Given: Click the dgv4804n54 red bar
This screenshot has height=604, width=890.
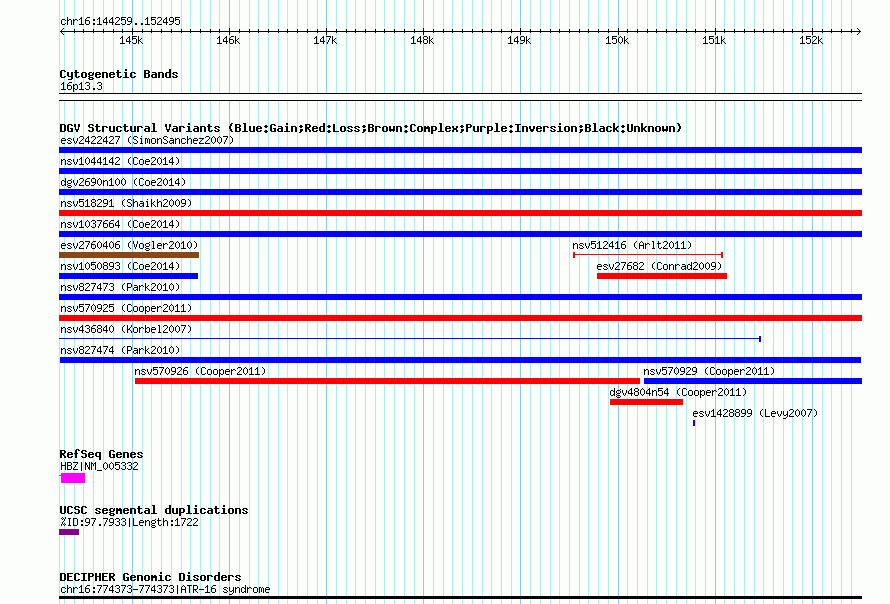Looking at the screenshot, I should [646, 402].
